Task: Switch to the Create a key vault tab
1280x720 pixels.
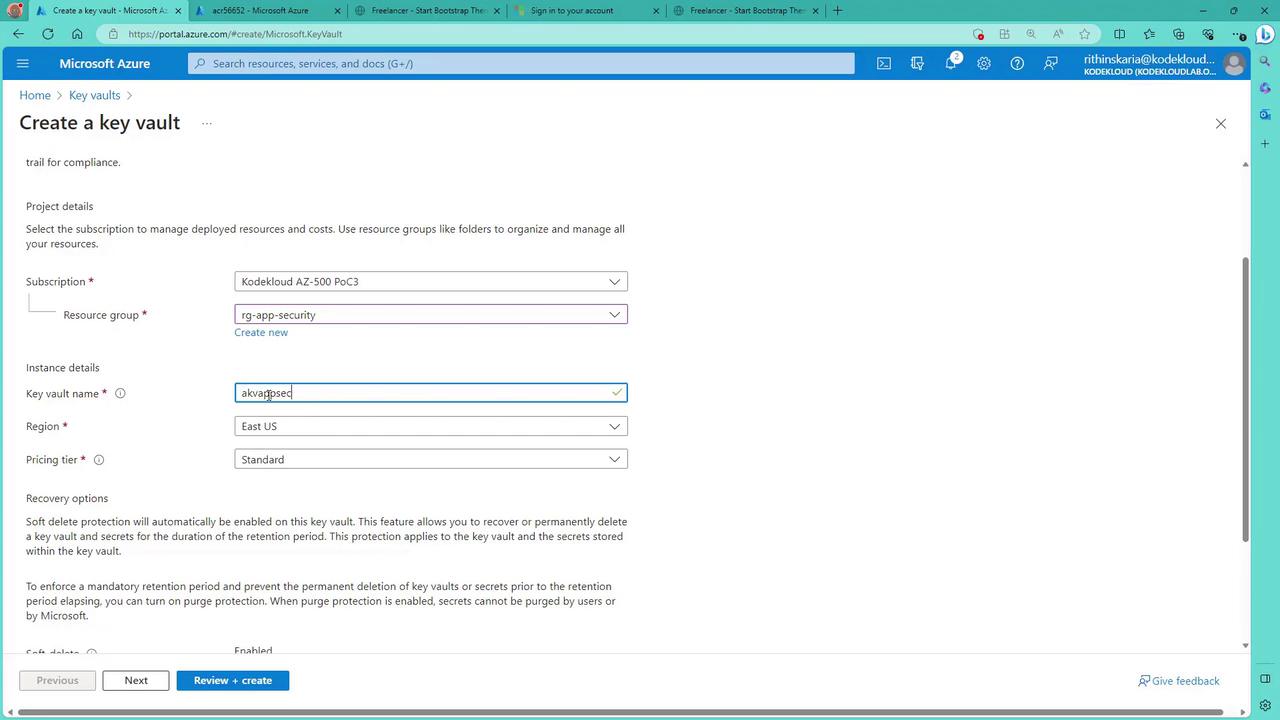Action: pyautogui.click(x=108, y=11)
